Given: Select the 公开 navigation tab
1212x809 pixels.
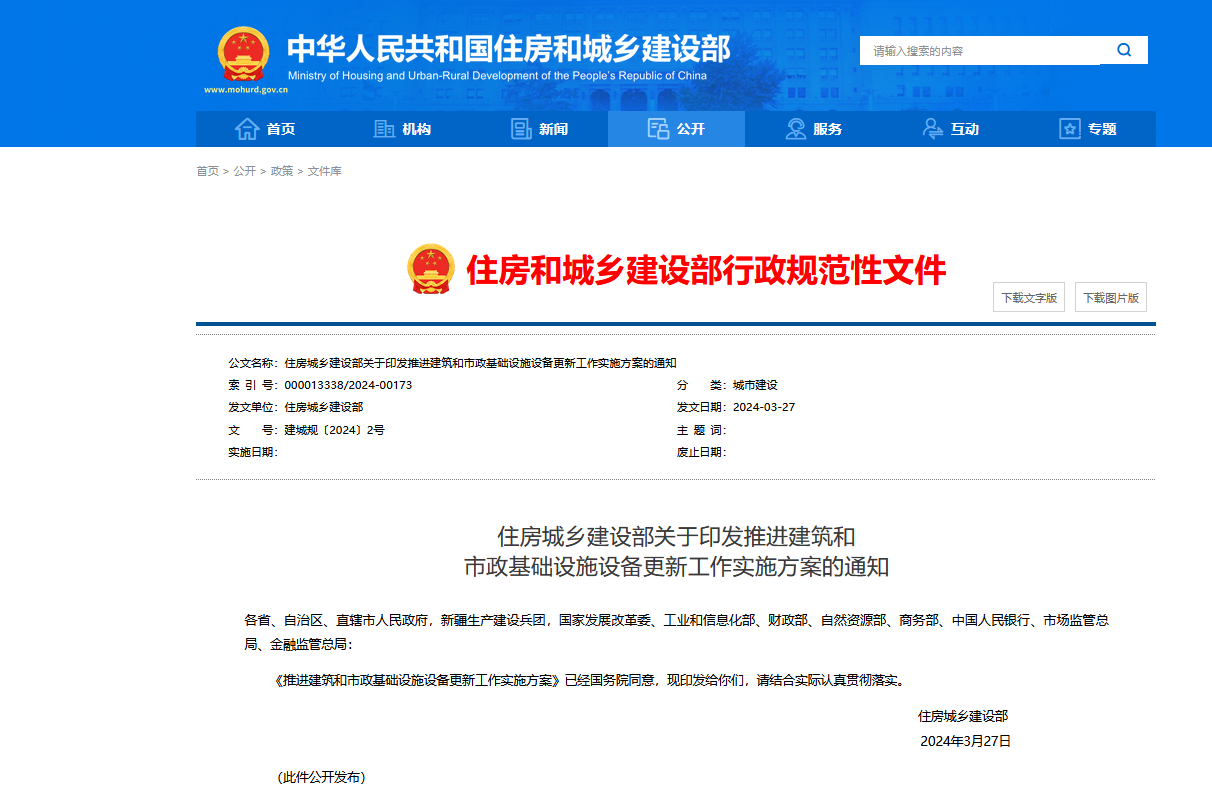Looking at the screenshot, I should point(676,129).
